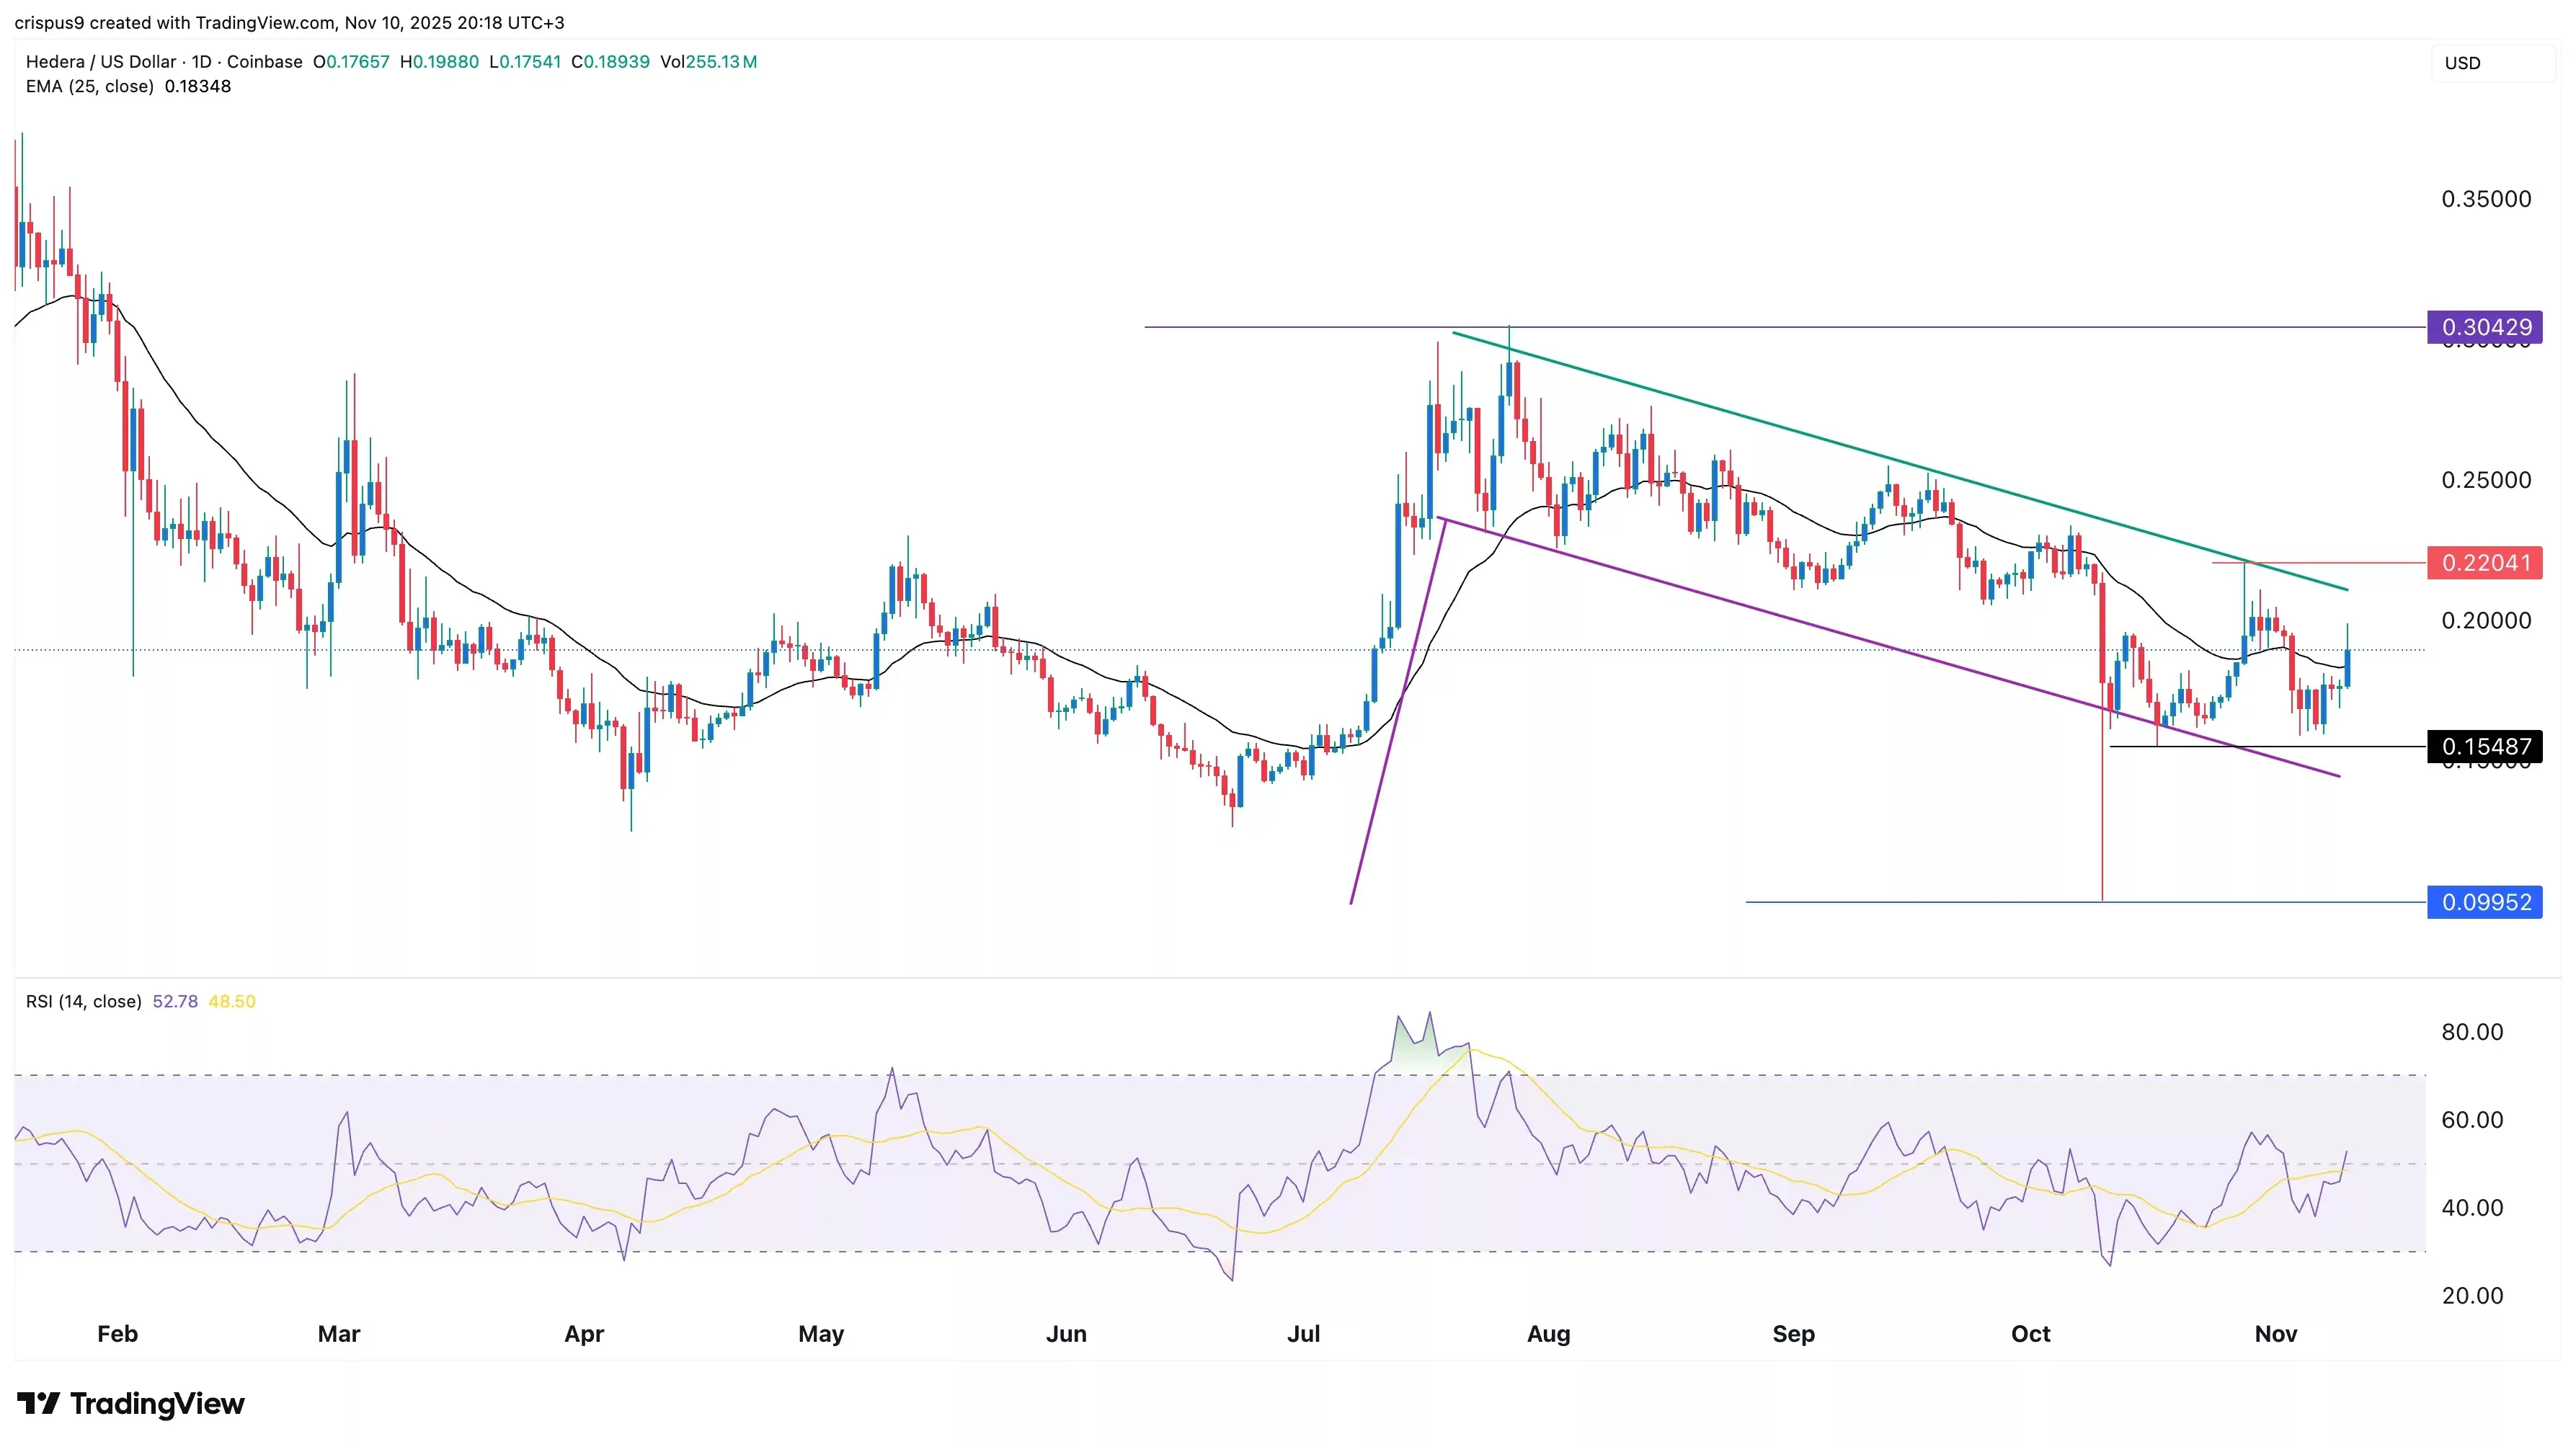Click the Hedera / US Dollar symbol title
Viewport: 2576px width, 1447px height.
tap(100, 61)
